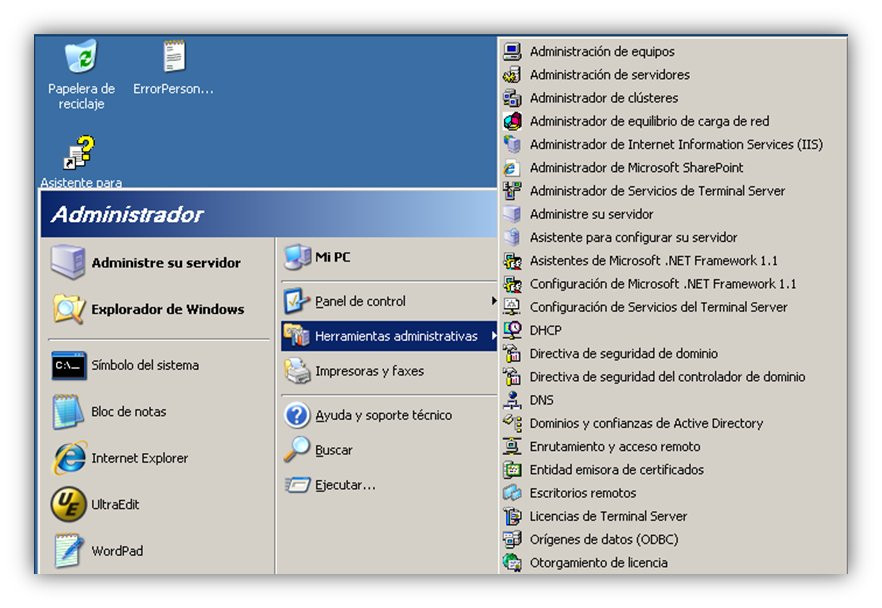
Task: Launch UltraEdit from its UE icon
Action: coord(69,505)
